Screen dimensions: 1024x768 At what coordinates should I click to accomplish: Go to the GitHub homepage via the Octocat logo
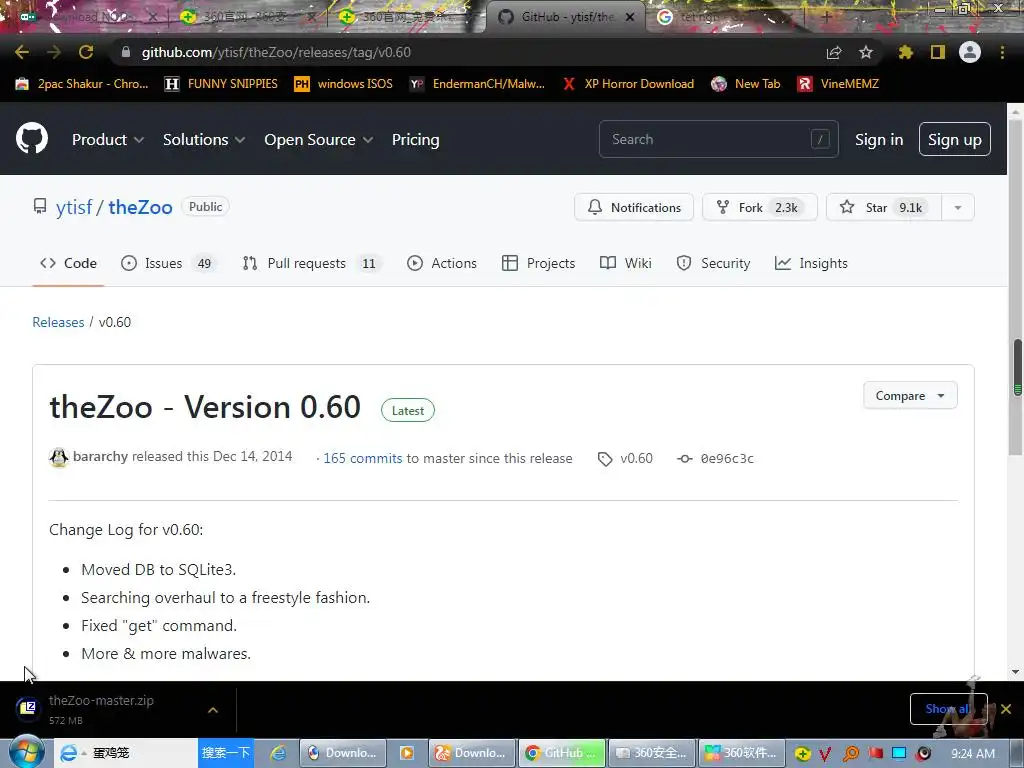coord(32,138)
